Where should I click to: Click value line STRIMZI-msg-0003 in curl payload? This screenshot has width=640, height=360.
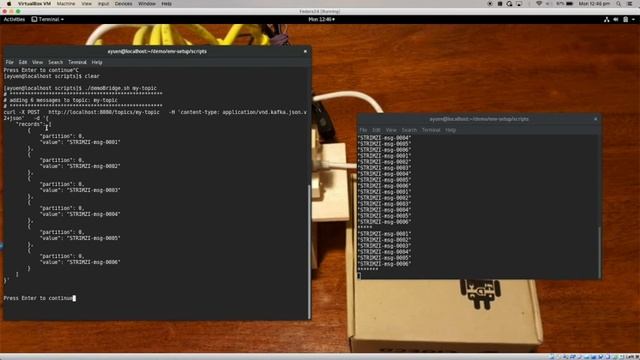coord(80,191)
